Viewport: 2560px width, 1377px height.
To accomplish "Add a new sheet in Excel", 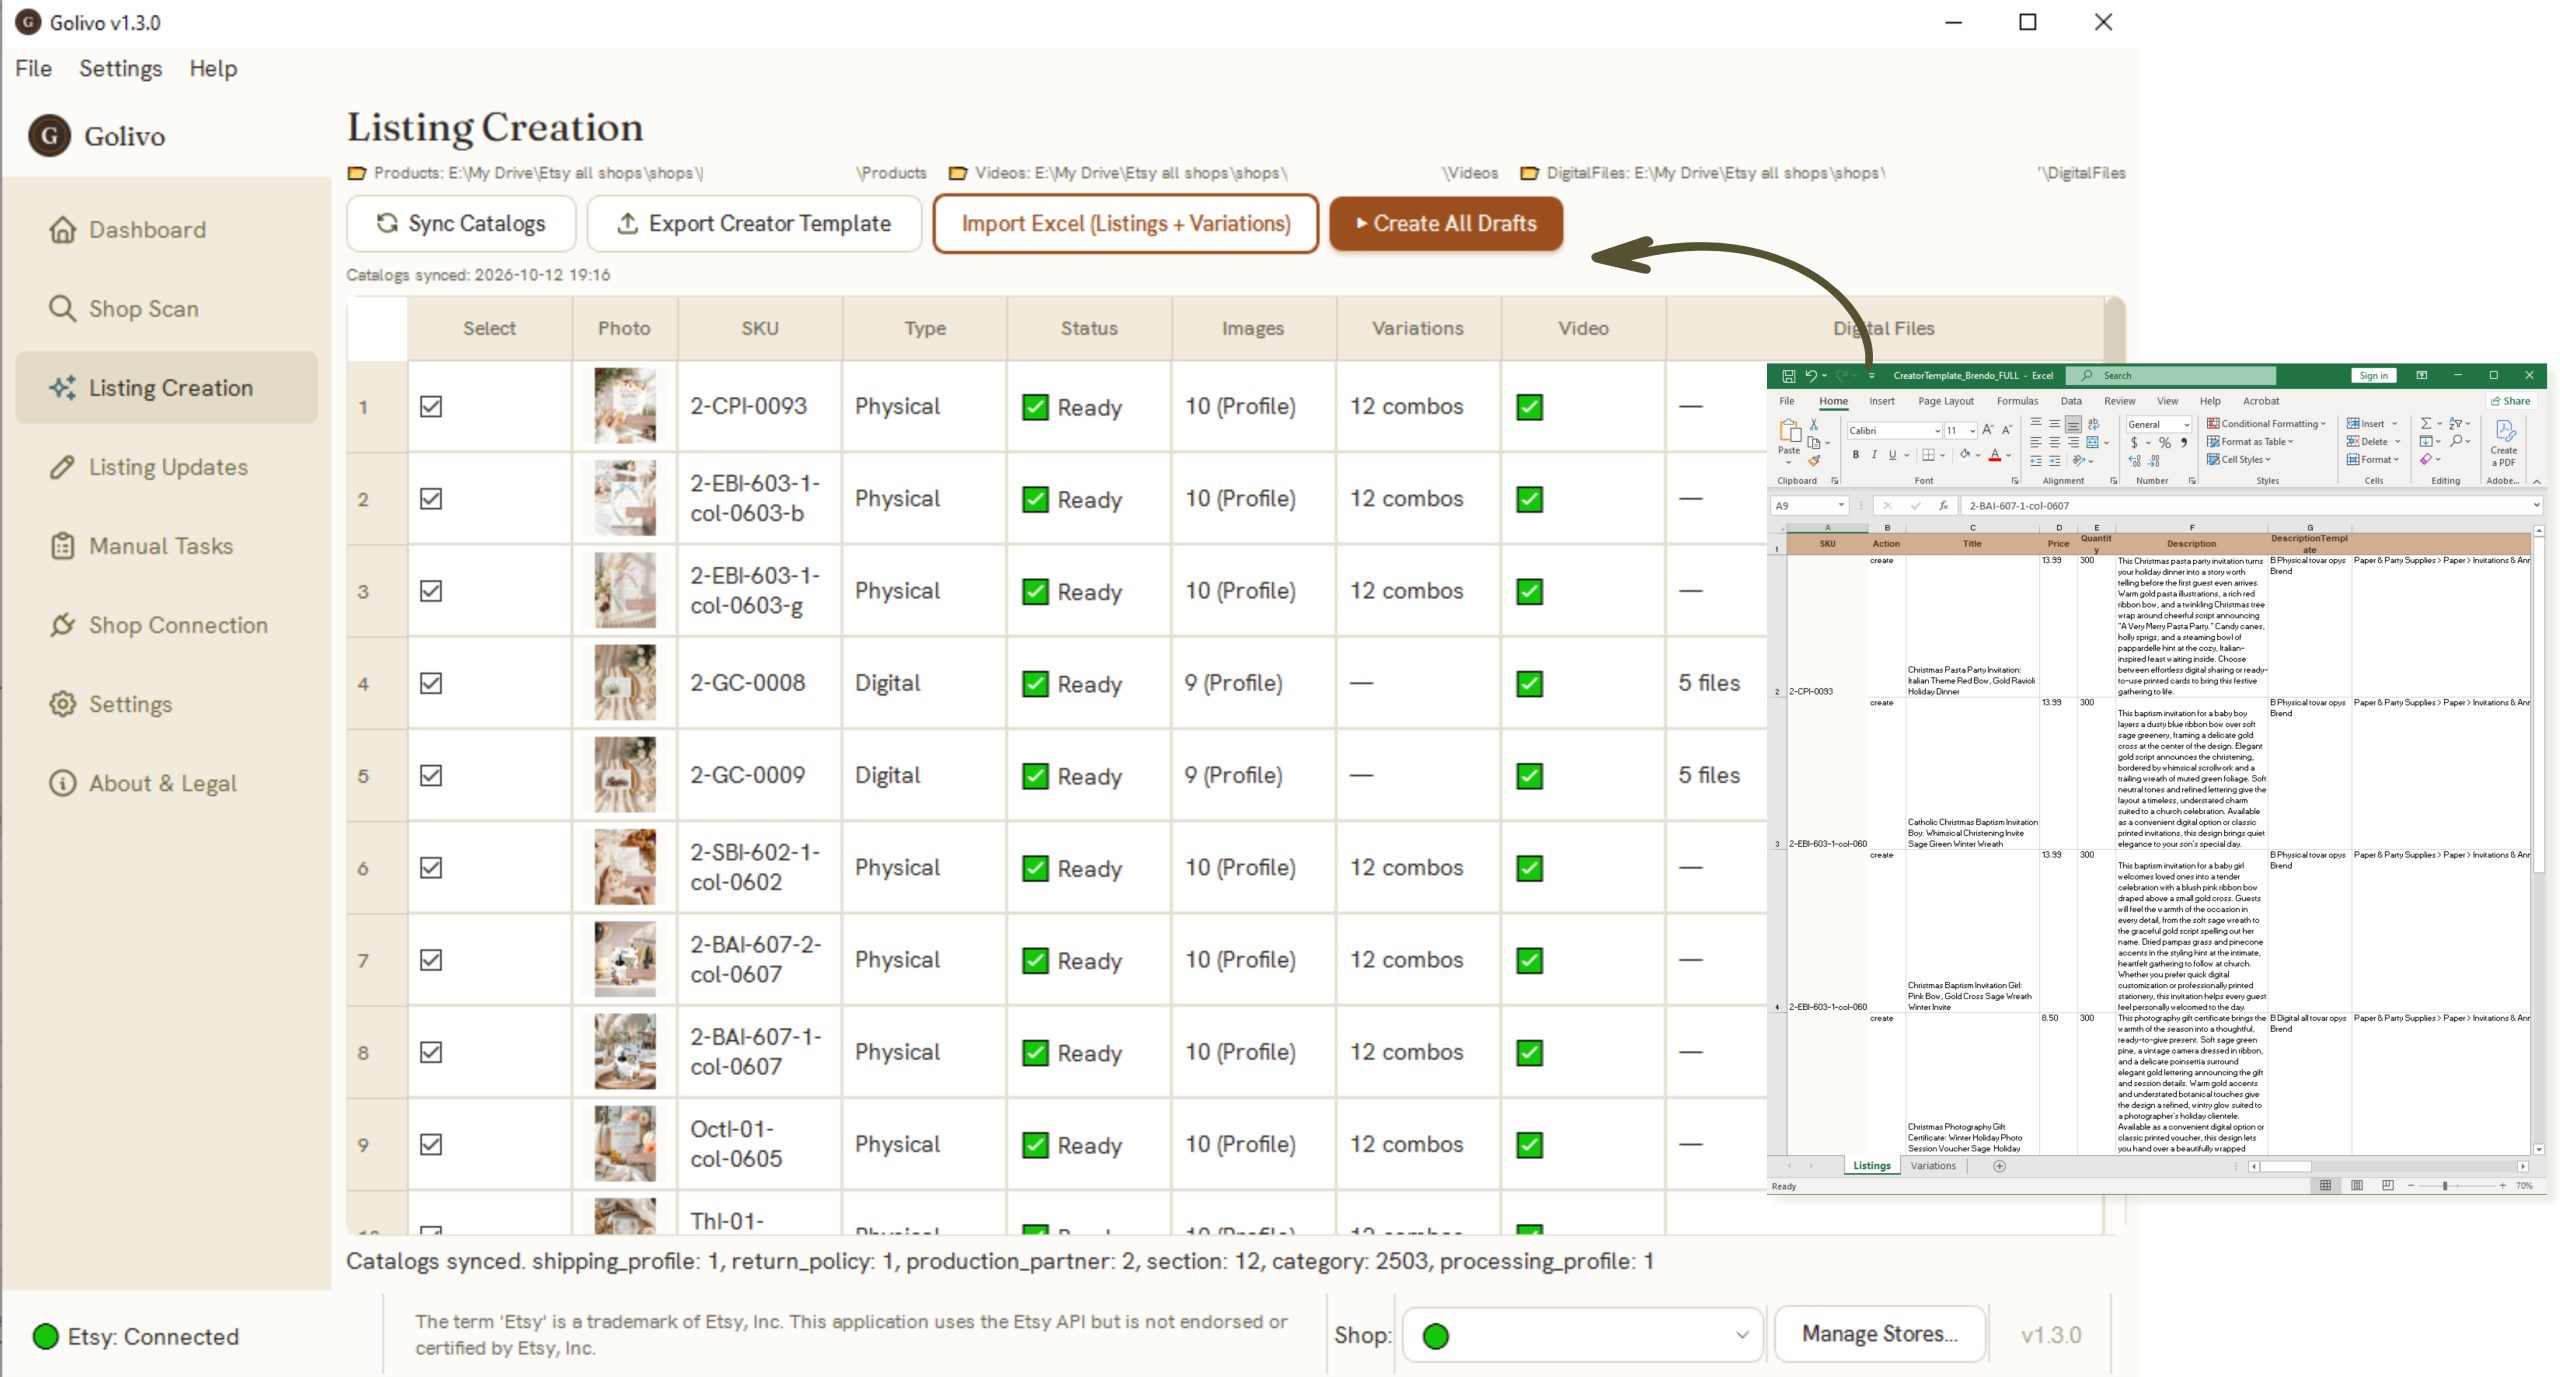I will [1999, 1166].
